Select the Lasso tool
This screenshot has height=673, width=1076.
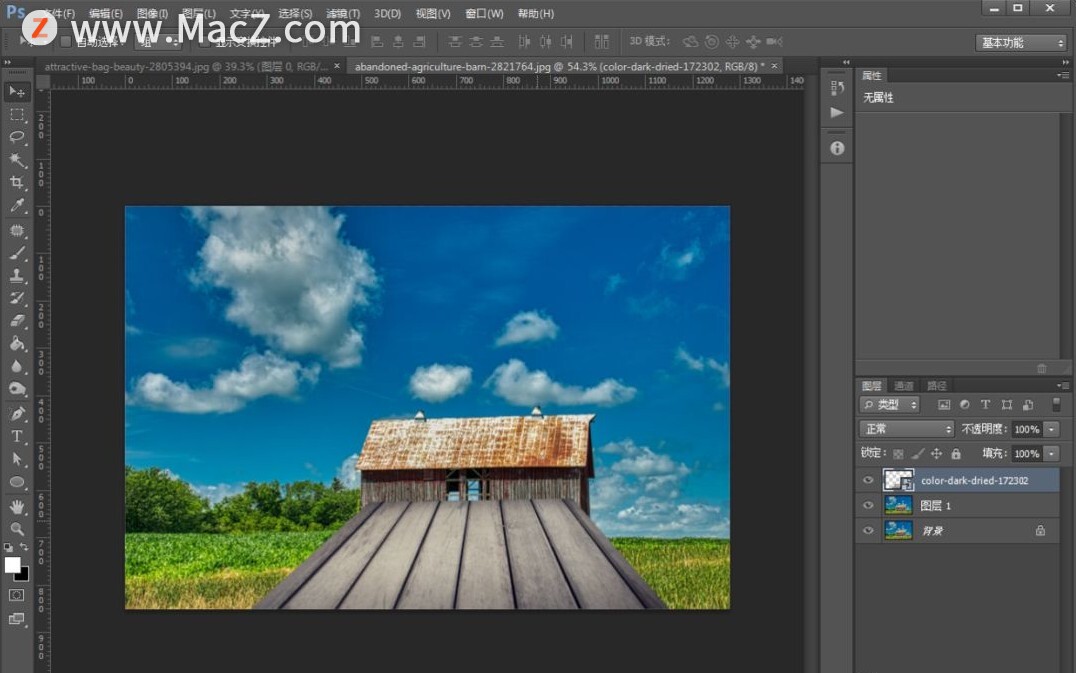coord(17,137)
